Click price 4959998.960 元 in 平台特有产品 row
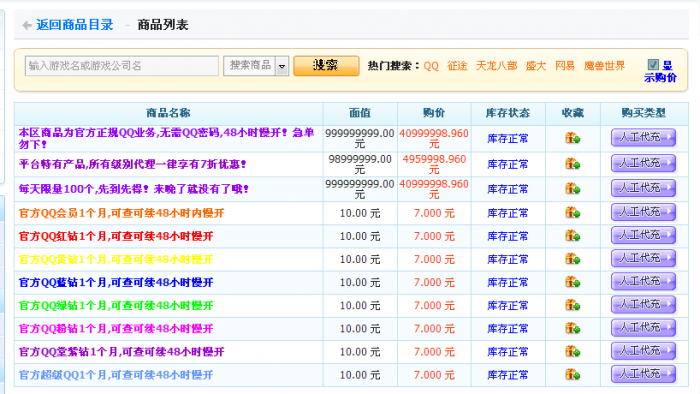The height and width of the screenshot is (394, 700). coord(434,164)
